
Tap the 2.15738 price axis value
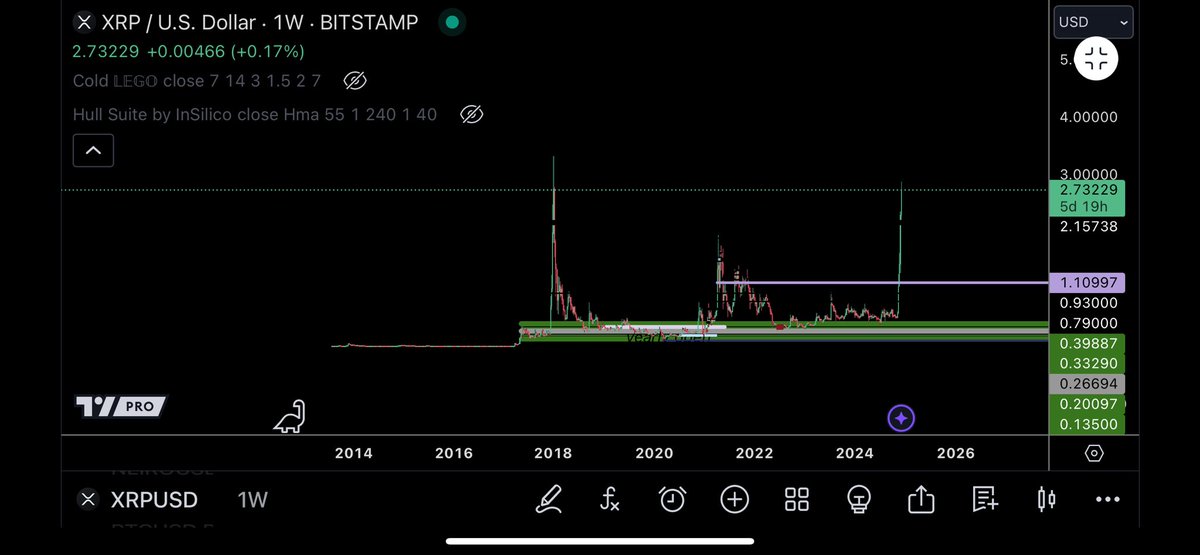coord(1088,227)
